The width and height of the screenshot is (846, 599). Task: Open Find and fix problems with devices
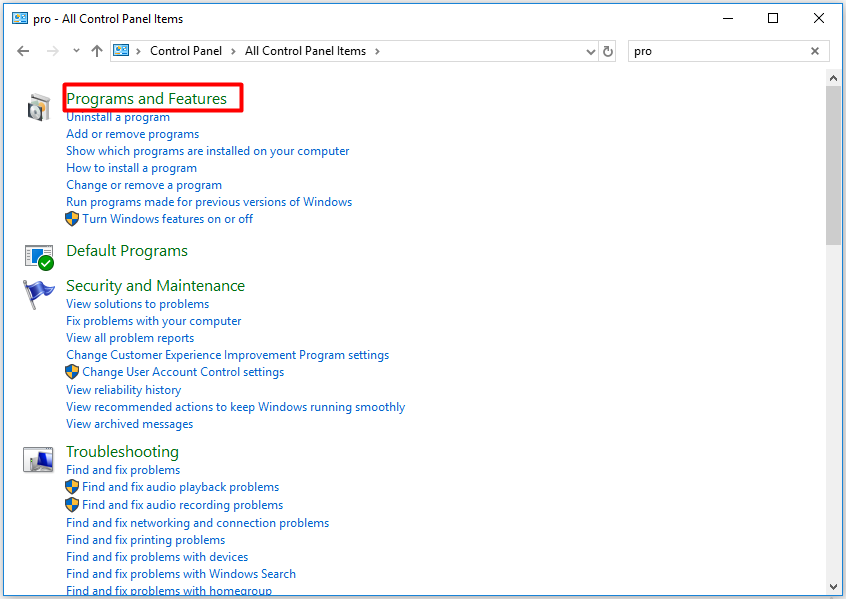point(156,557)
